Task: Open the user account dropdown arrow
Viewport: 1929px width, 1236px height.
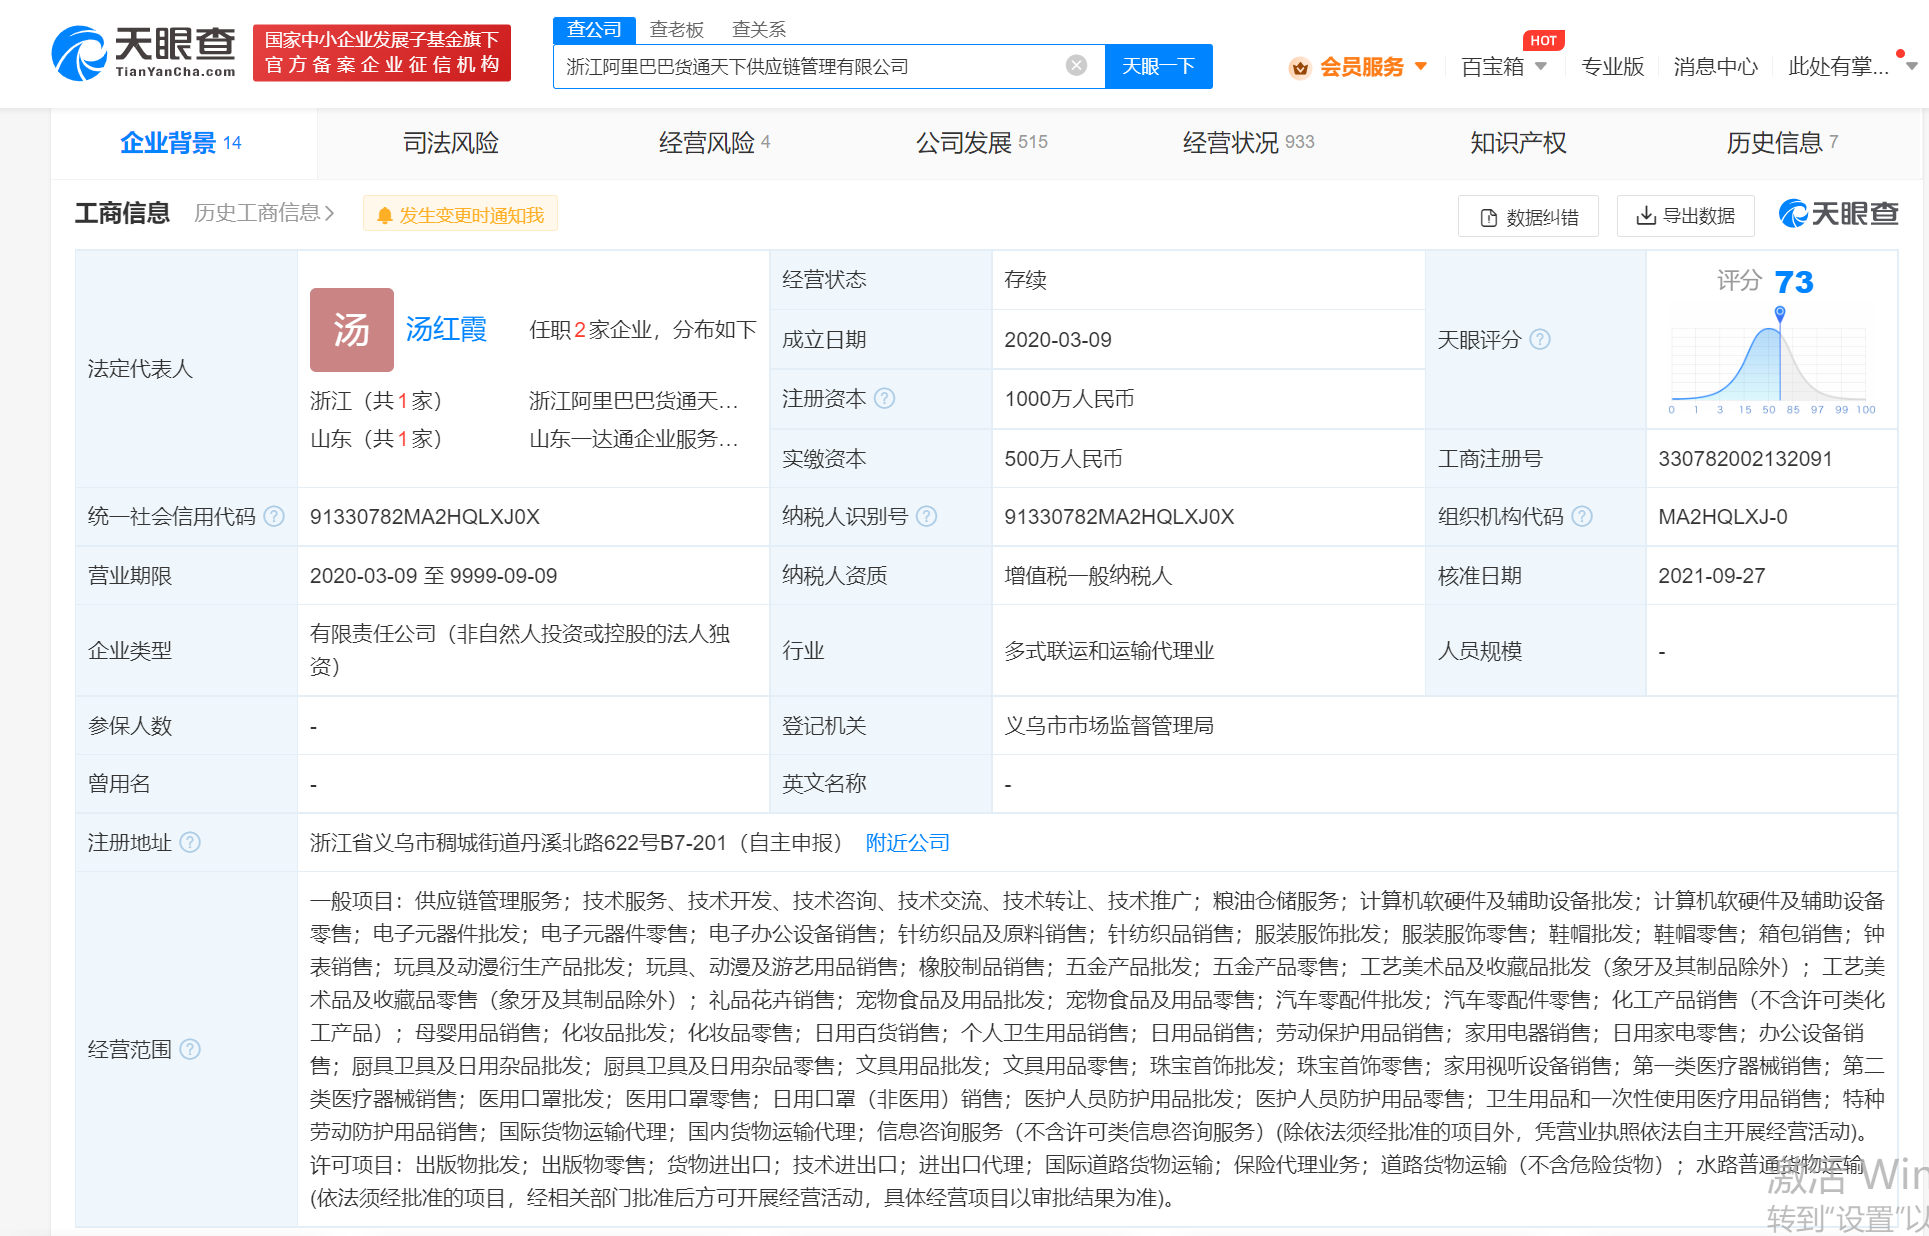Action: (x=1911, y=67)
